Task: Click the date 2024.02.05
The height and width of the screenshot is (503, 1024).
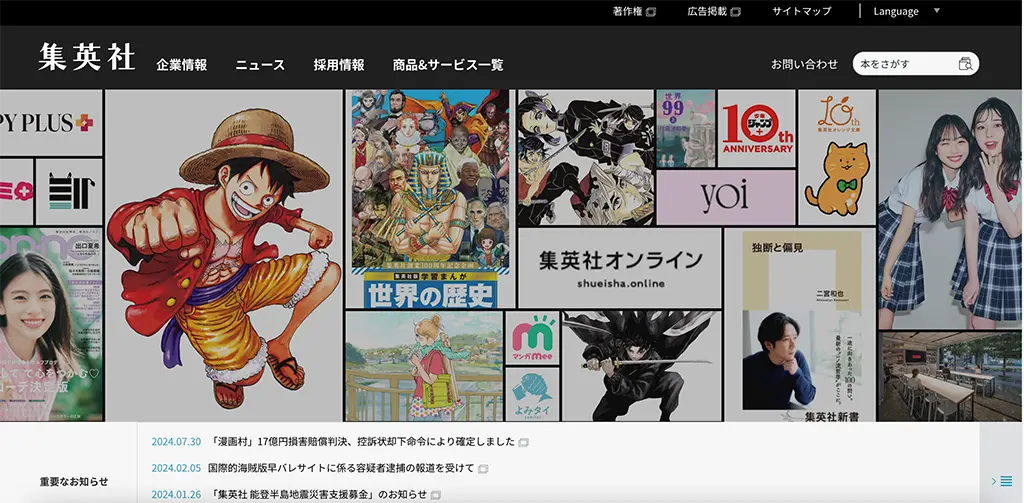Action: [x=176, y=468]
